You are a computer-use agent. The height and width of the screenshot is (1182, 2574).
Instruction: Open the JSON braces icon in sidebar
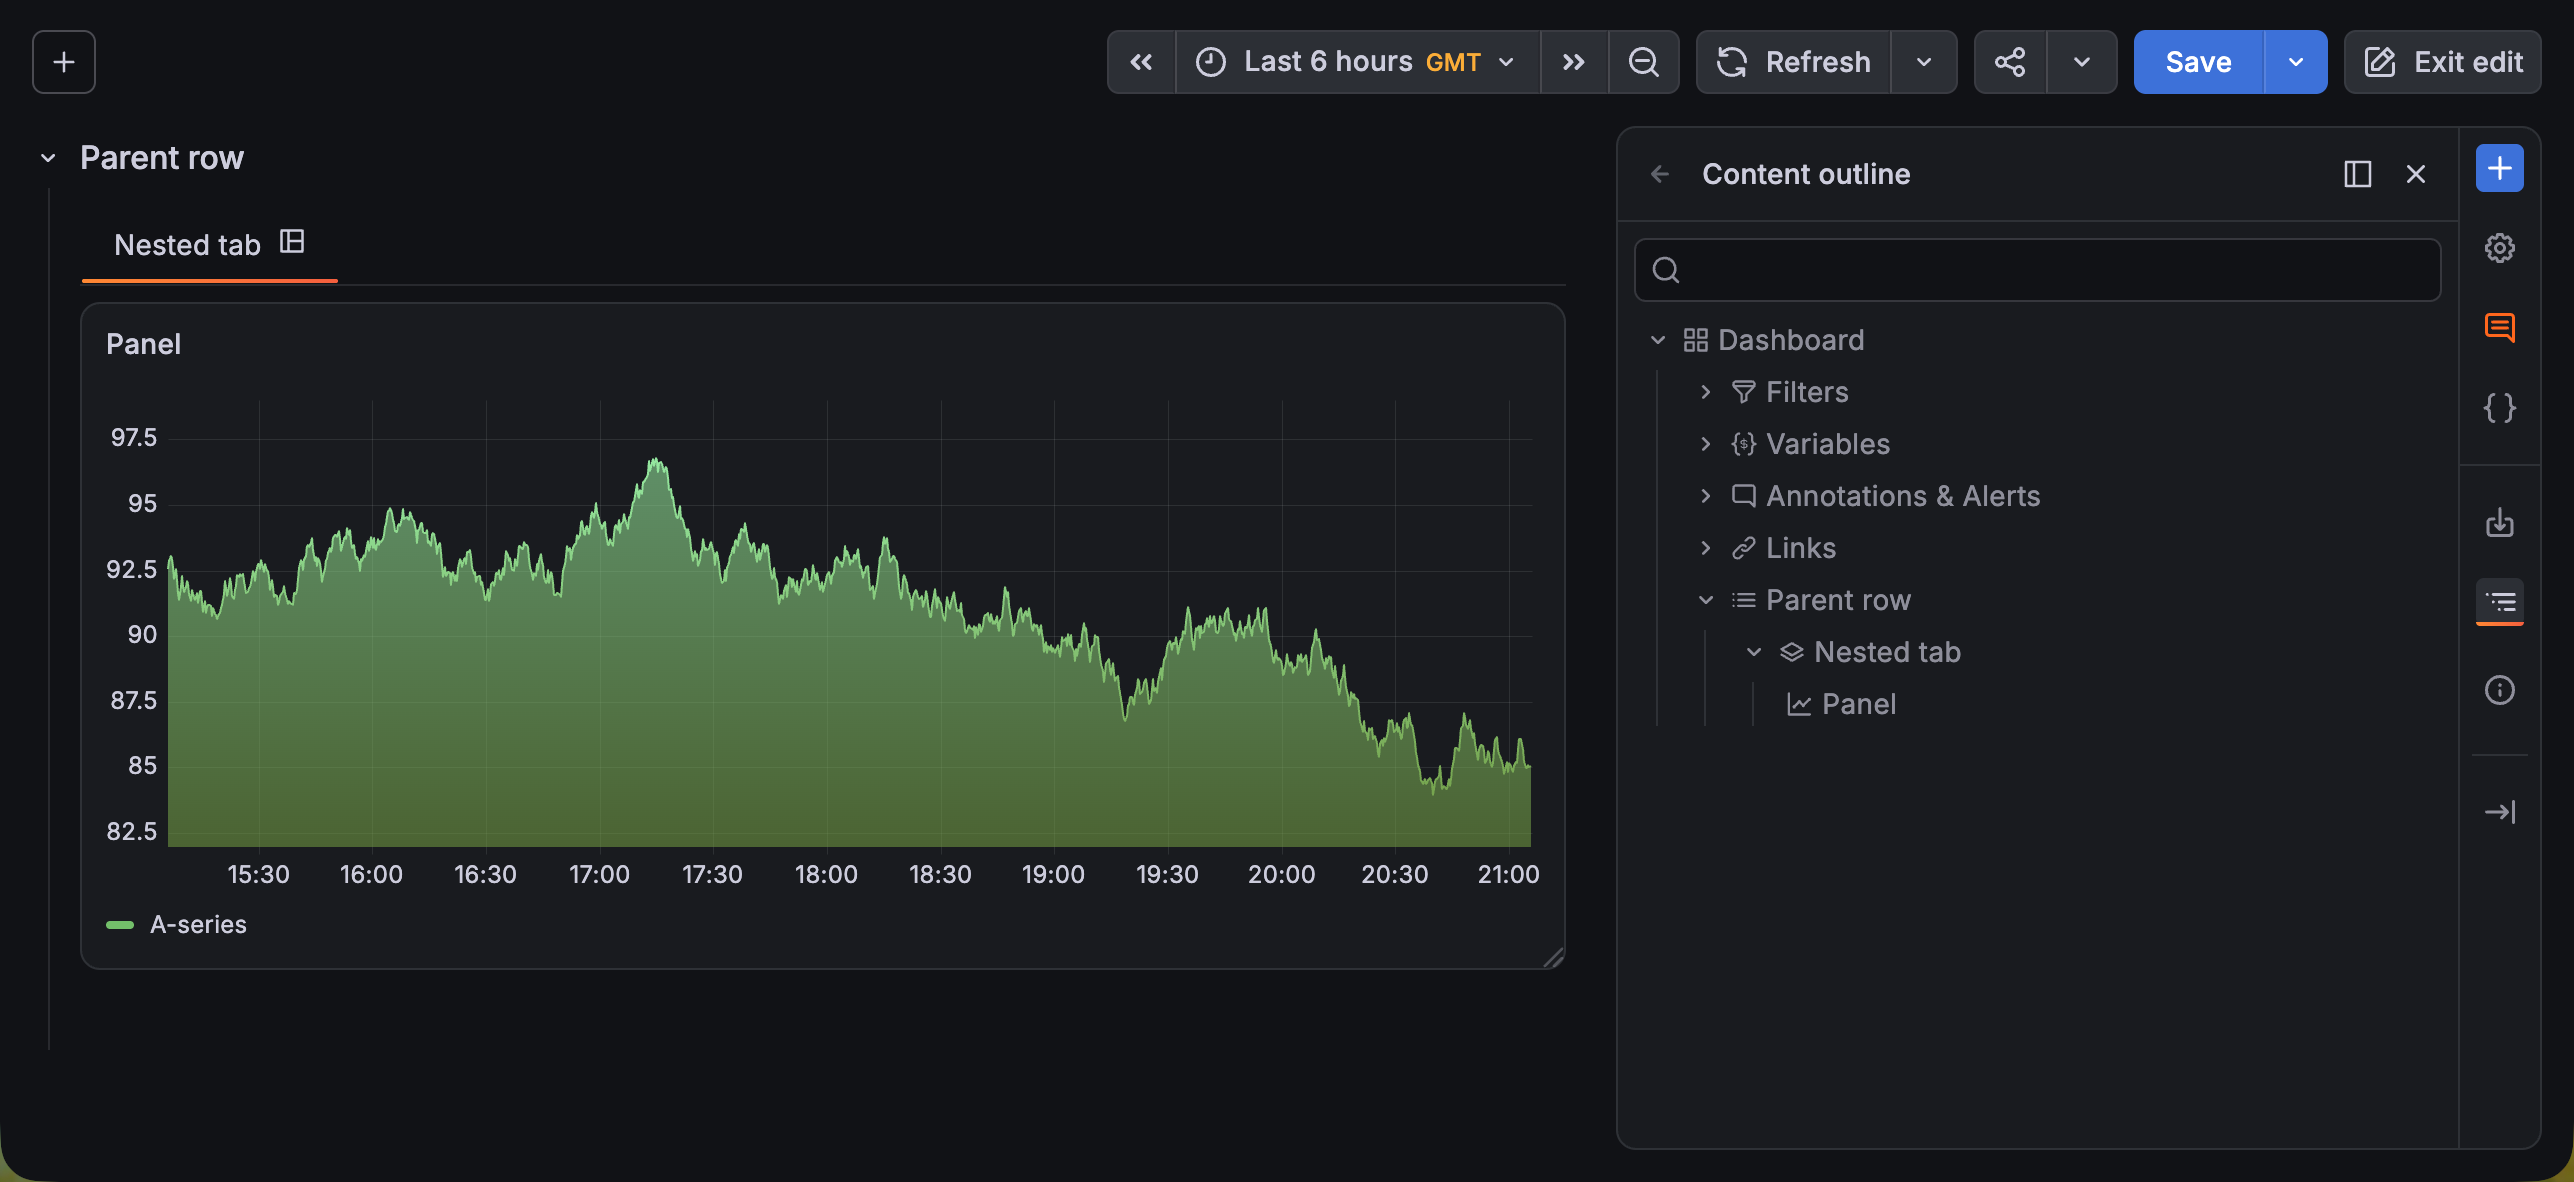(2500, 408)
